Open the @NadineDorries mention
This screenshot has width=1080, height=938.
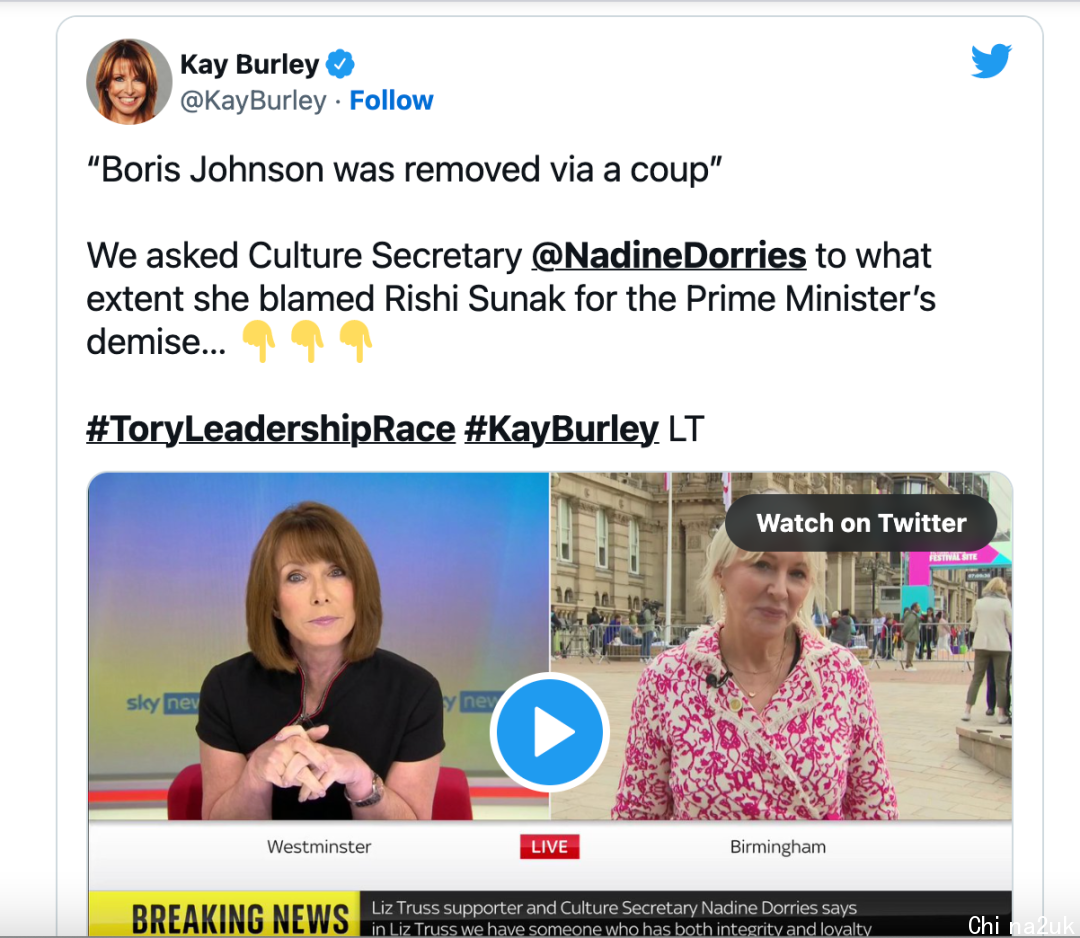coord(669,256)
